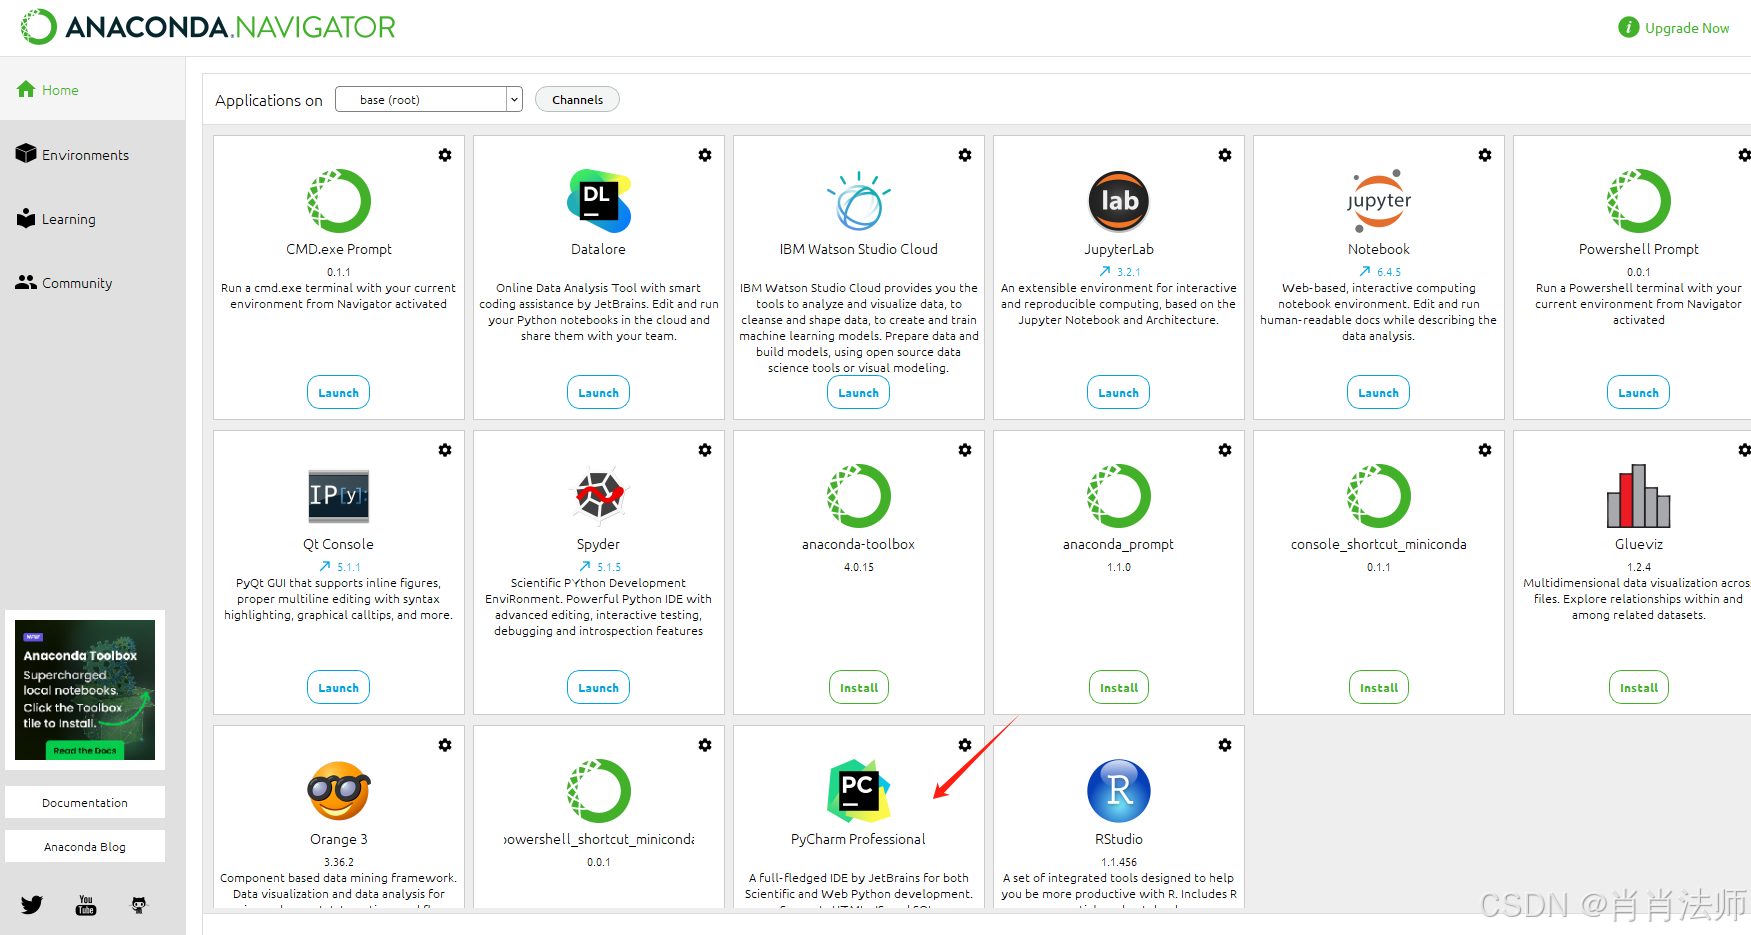The height and width of the screenshot is (935, 1751).
Task: Open the Orange 3 tile settings gear
Action: point(445,745)
